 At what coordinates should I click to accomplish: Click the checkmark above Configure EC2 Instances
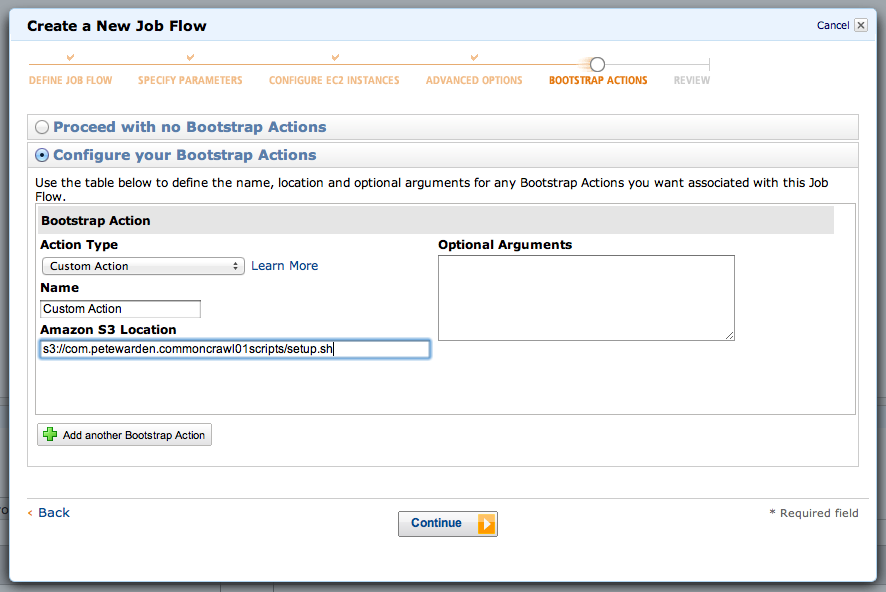(335, 58)
